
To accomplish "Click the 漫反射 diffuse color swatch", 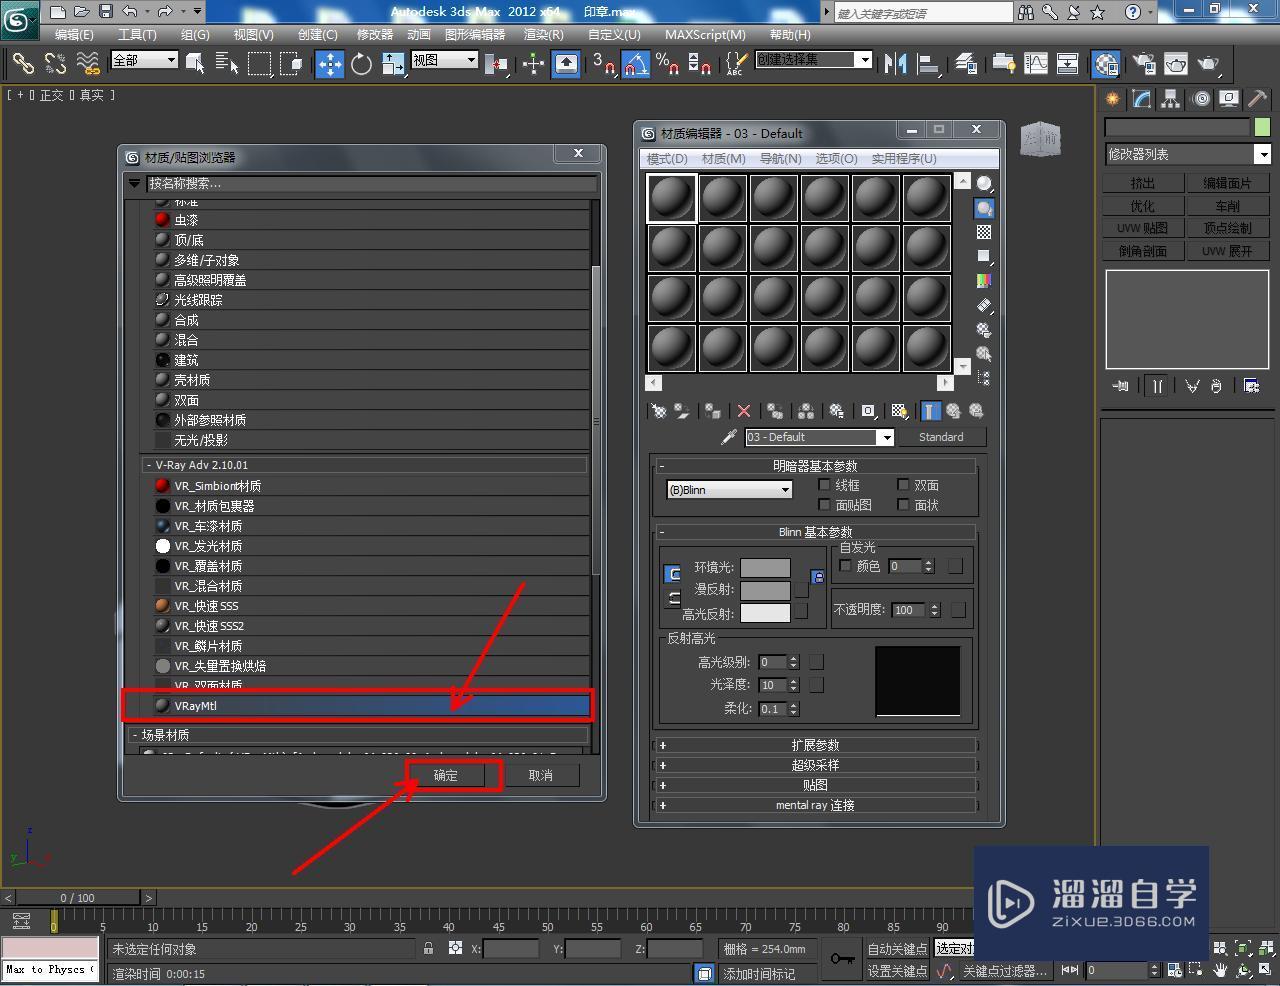I will tap(765, 590).
